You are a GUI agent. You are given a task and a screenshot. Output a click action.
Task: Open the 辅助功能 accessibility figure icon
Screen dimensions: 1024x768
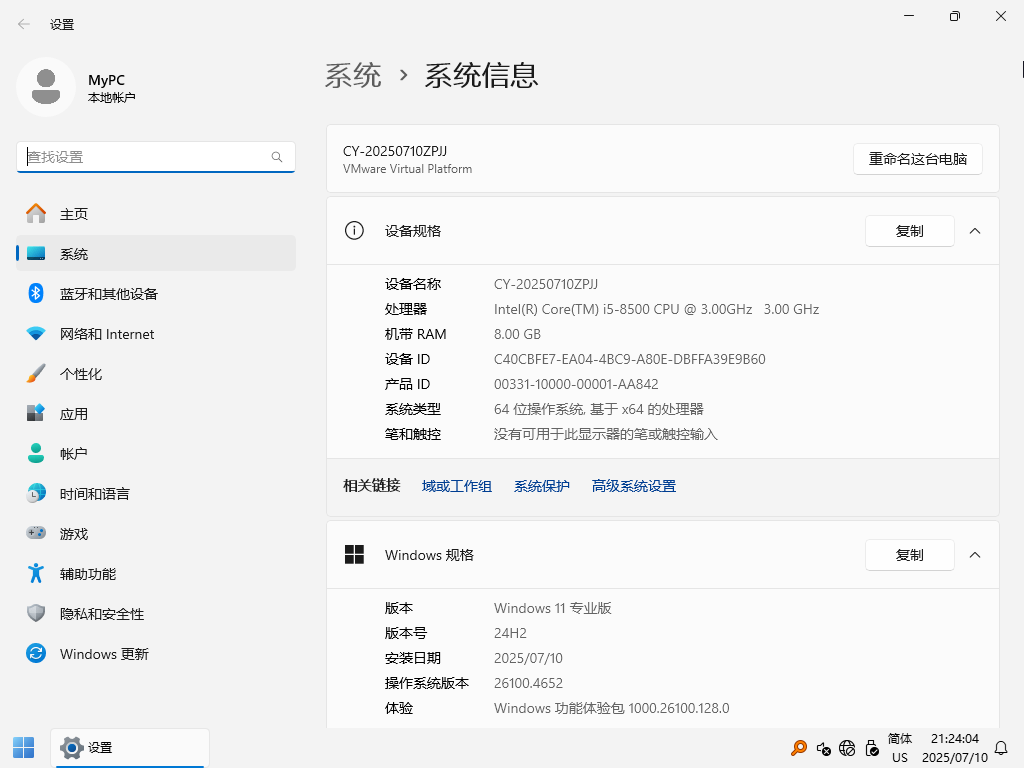(x=36, y=573)
